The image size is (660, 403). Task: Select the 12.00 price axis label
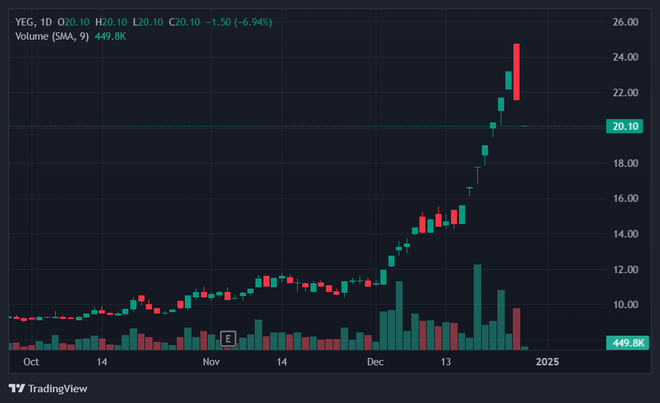coord(625,269)
